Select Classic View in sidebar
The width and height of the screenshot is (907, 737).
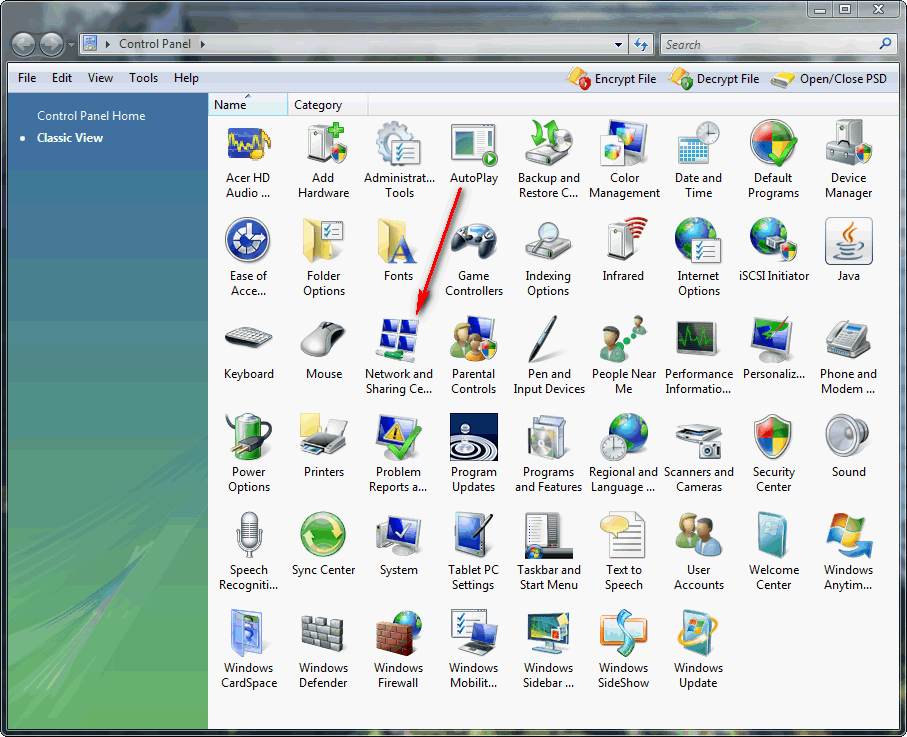pyautogui.click(x=70, y=138)
